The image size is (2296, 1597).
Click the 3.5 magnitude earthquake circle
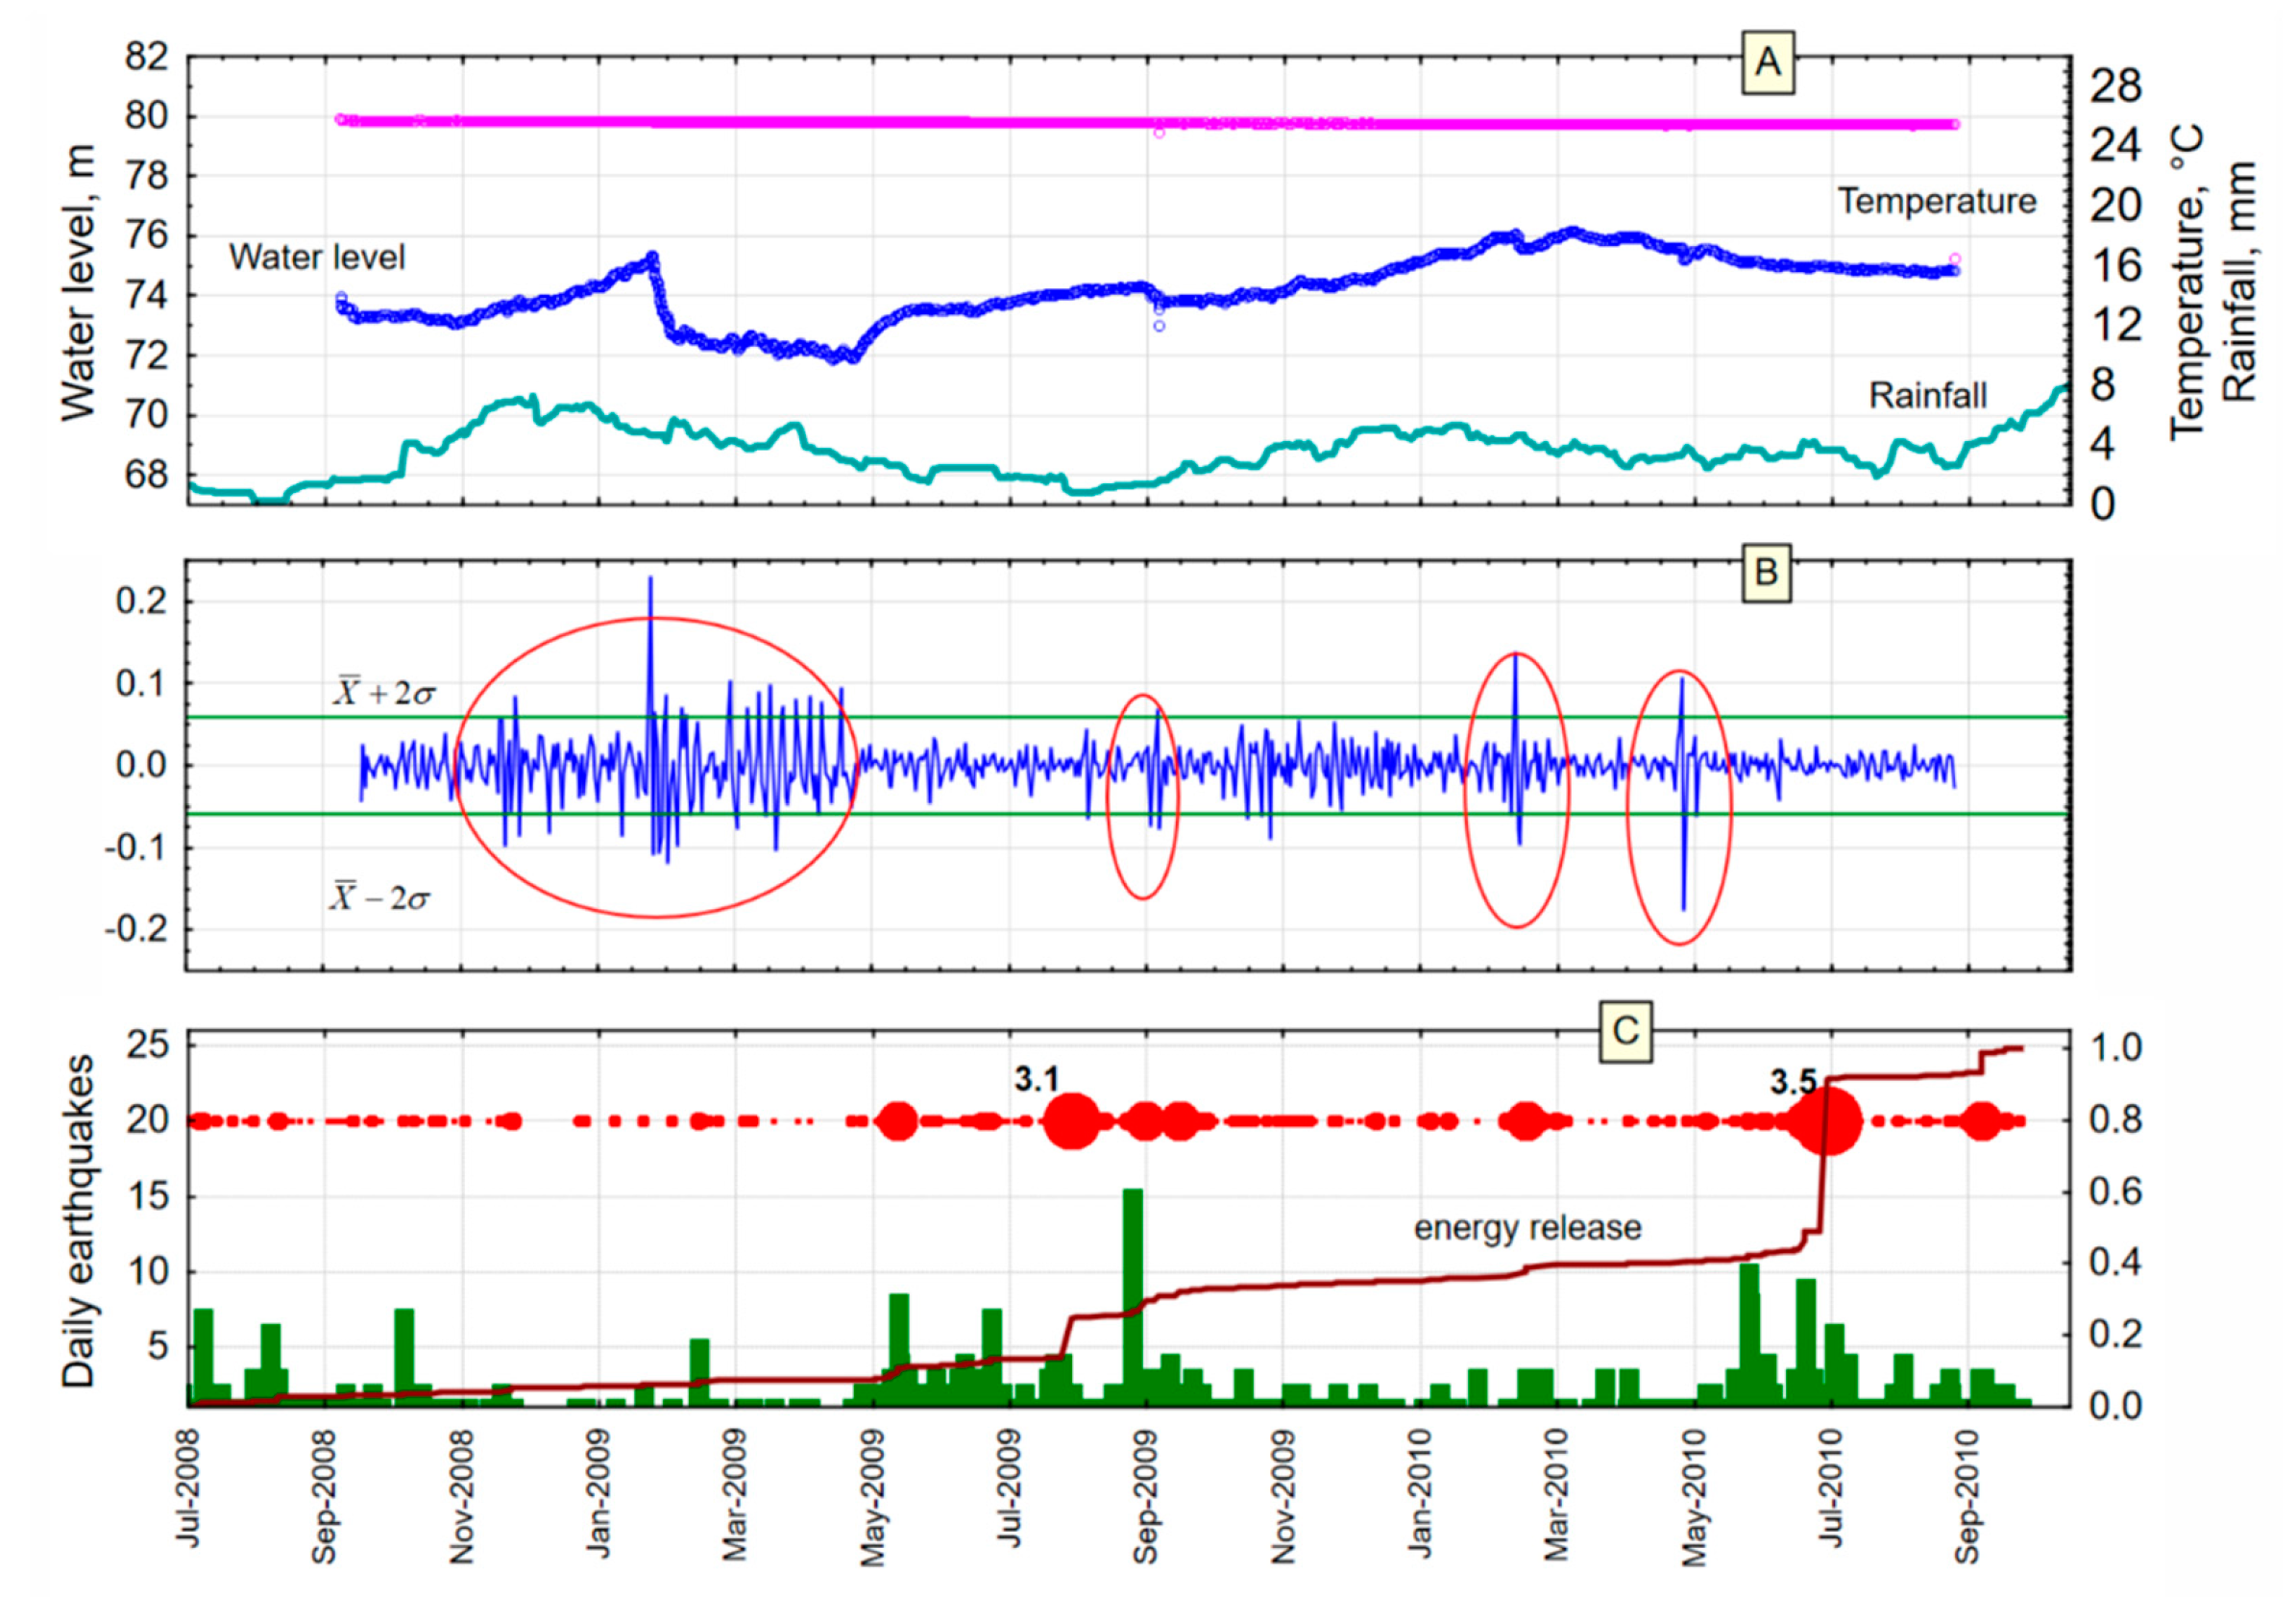[x=1826, y=1121]
